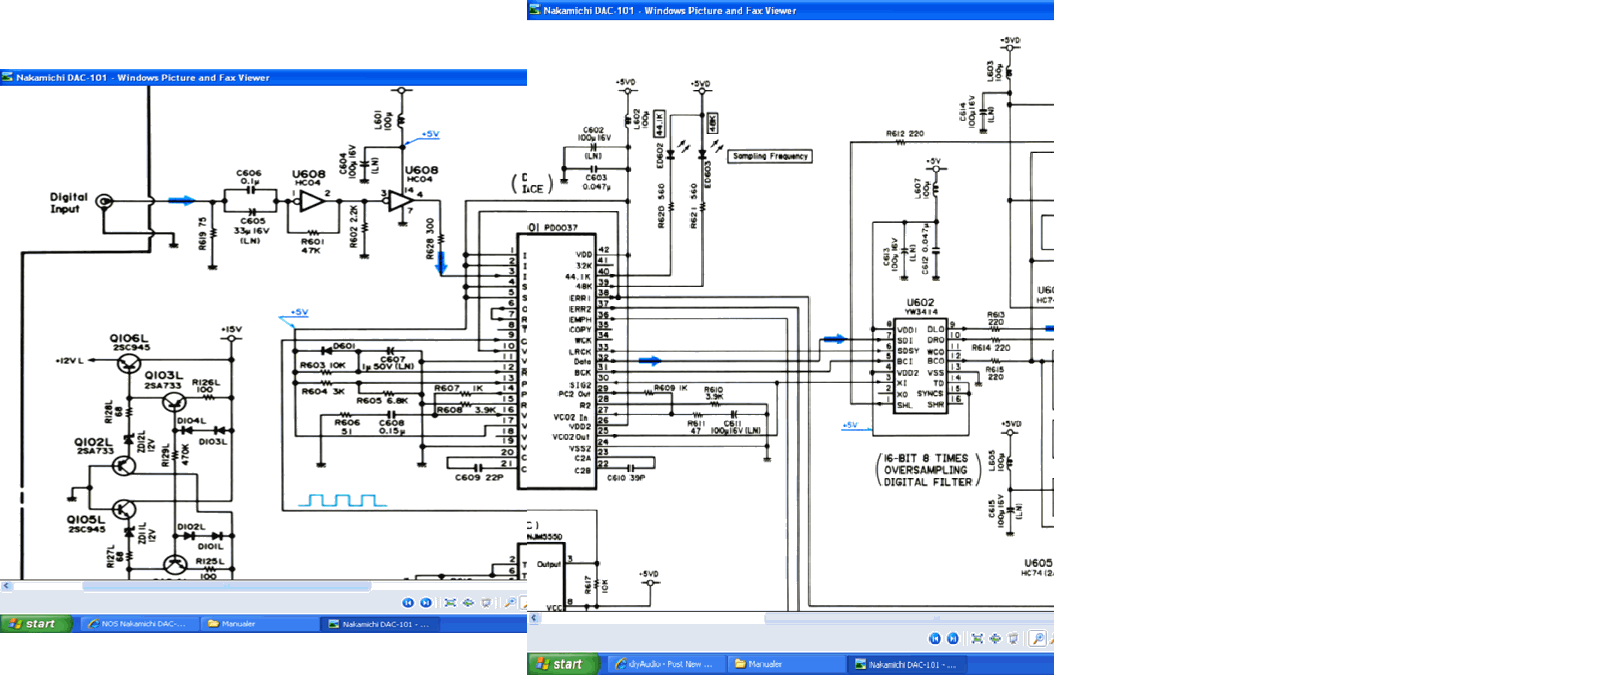This screenshot has width=1607, height=675.
Task: Open Manualer folder on the right taskbar
Action: (x=785, y=664)
